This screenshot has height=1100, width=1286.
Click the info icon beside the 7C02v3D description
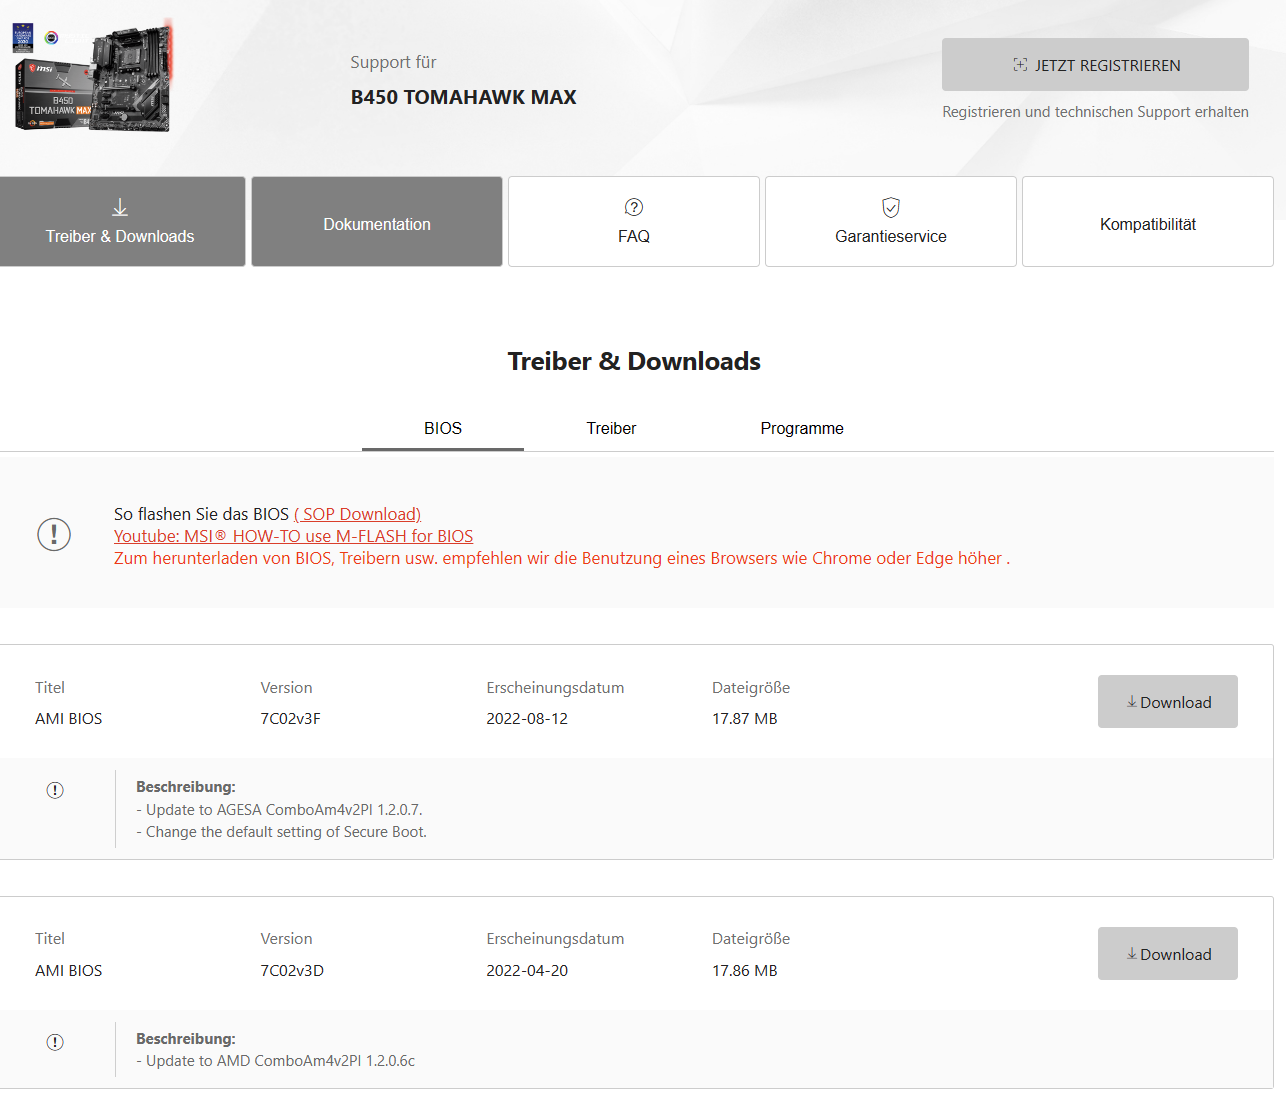pyautogui.click(x=55, y=1042)
